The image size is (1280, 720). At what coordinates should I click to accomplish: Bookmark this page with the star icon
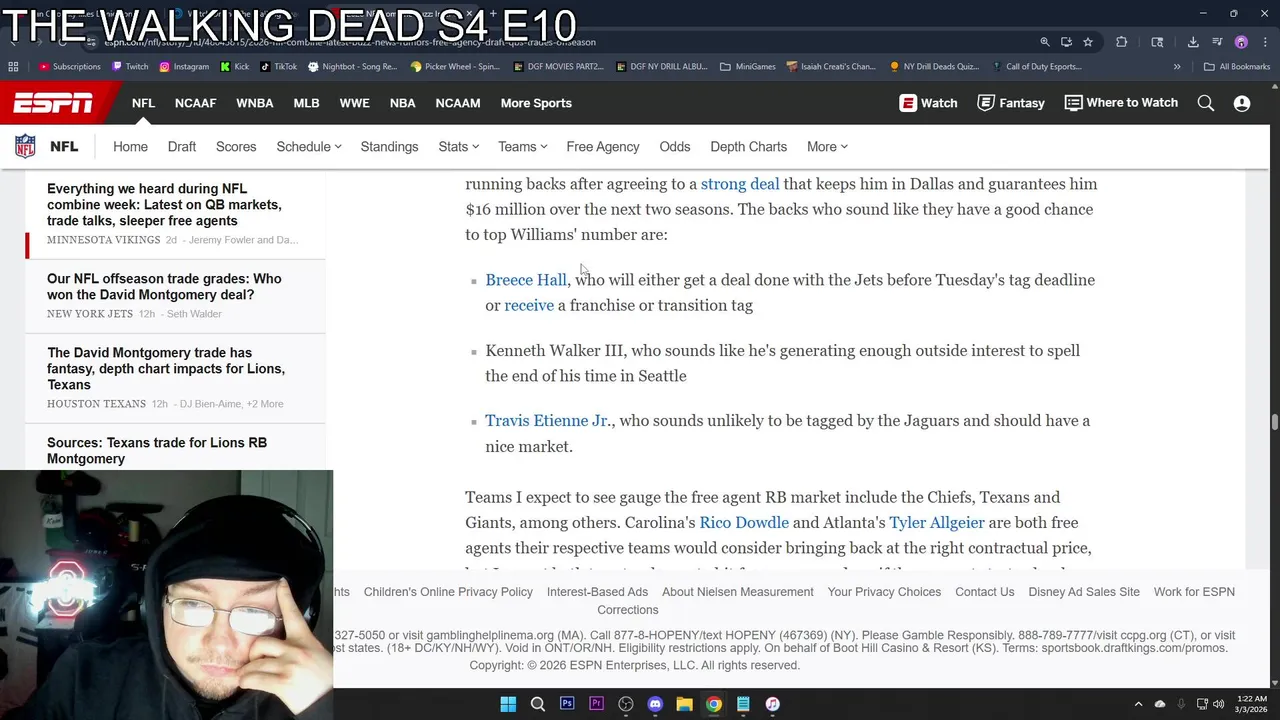pyautogui.click(x=1088, y=42)
